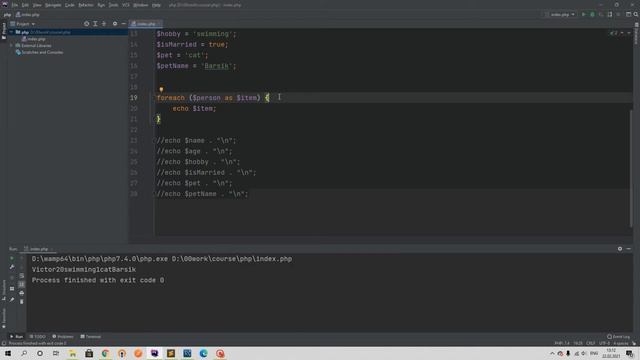The width and height of the screenshot is (640, 360).
Task: Click index.php breadcrumb in navigation bar
Action: pos(28,15)
